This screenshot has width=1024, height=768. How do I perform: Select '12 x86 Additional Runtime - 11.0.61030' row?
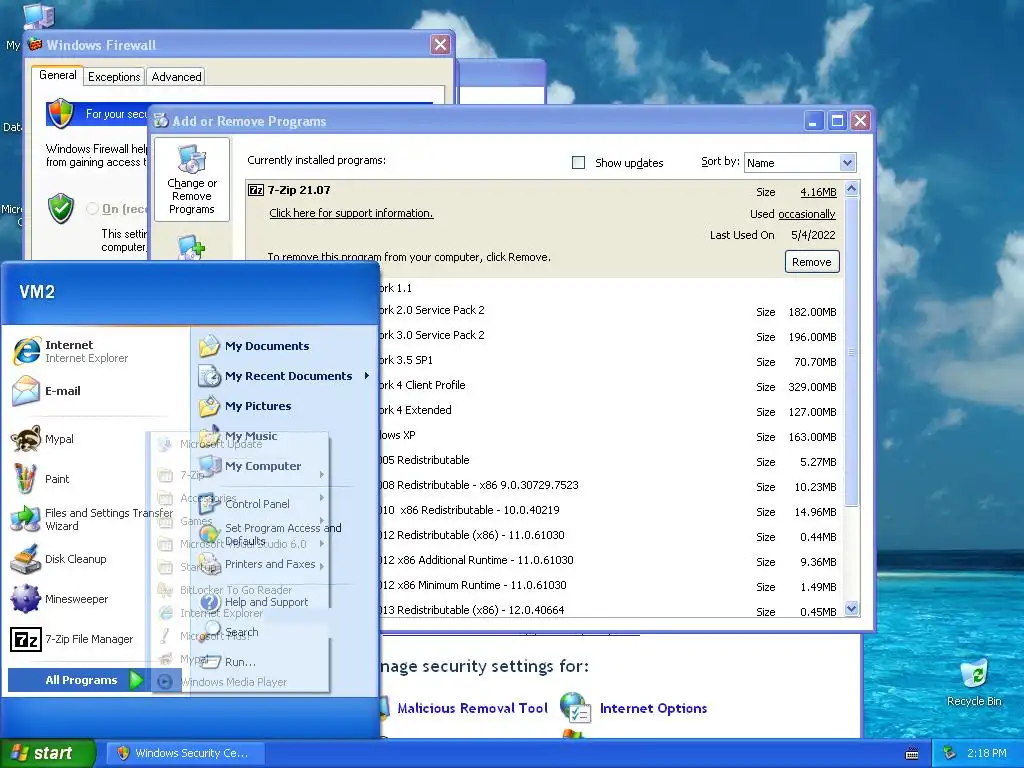[610, 560]
